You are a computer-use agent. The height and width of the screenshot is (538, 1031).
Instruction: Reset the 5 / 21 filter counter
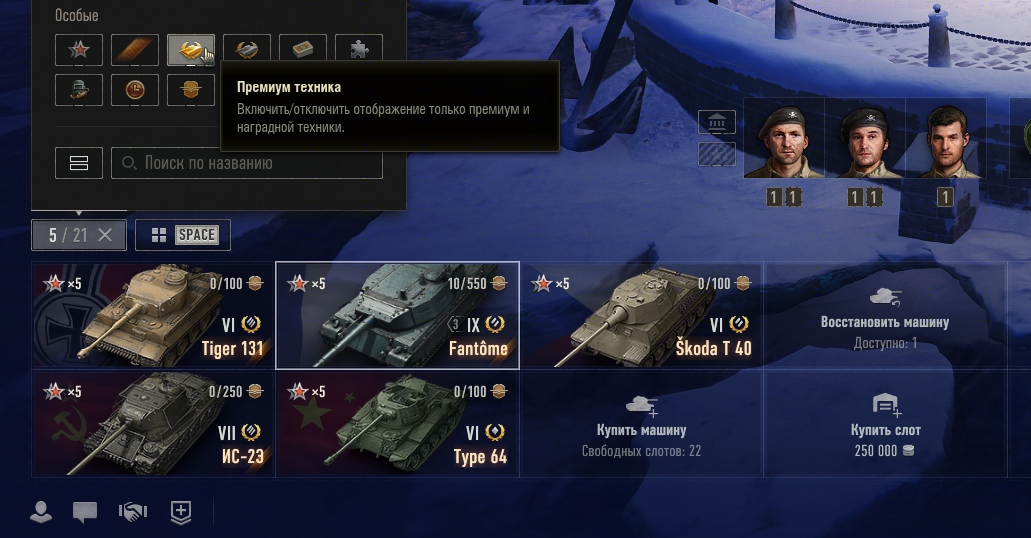[x=105, y=235]
